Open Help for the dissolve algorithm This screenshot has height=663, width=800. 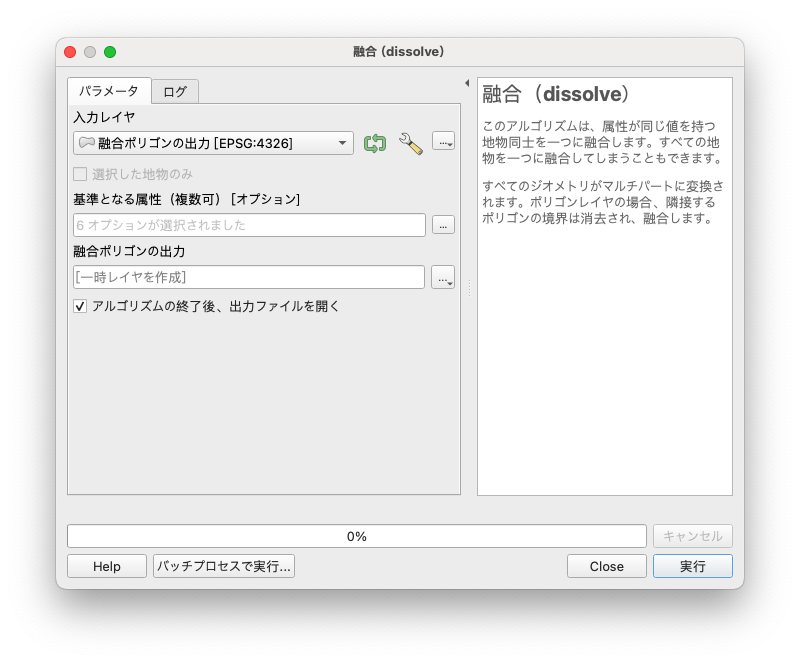(106, 566)
